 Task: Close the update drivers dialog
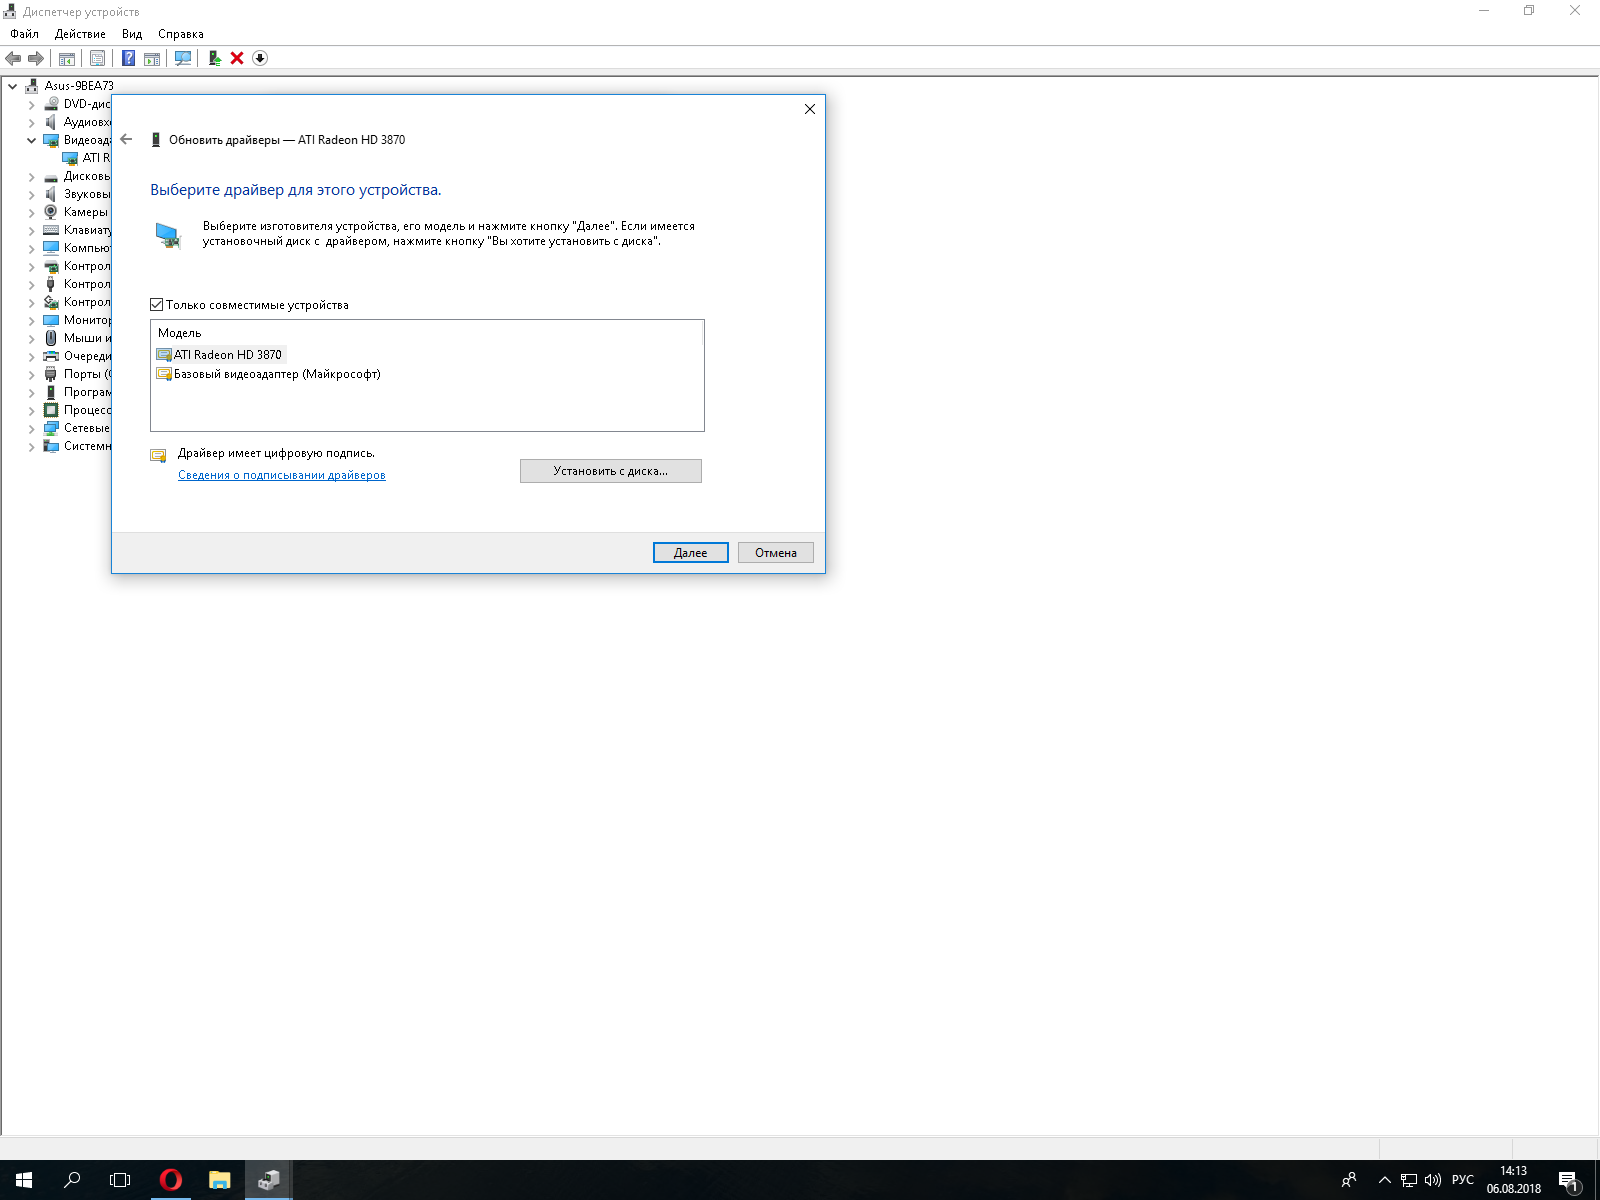(x=810, y=109)
